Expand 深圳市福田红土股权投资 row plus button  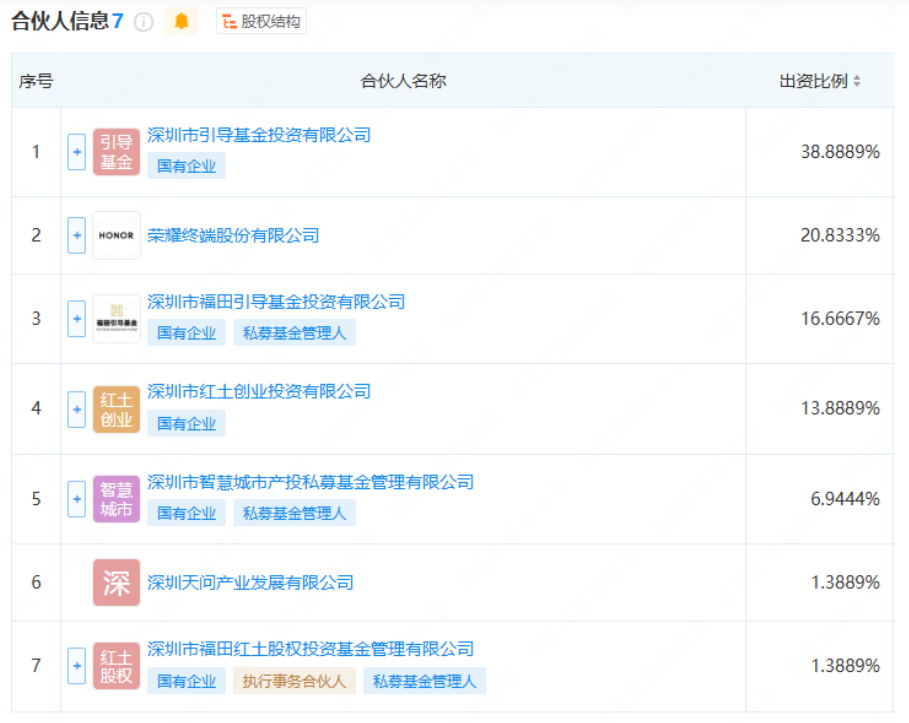77,665
